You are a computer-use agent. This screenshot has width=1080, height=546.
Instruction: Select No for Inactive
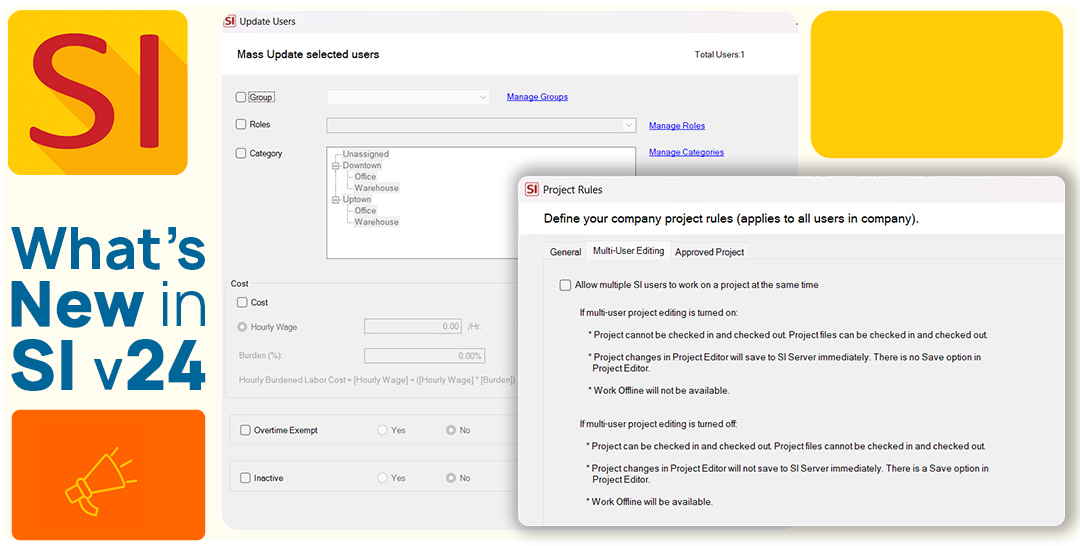coord(450,478)
